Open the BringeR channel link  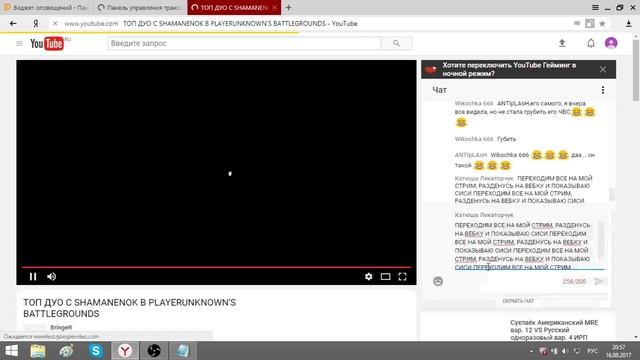coord(61,327)
